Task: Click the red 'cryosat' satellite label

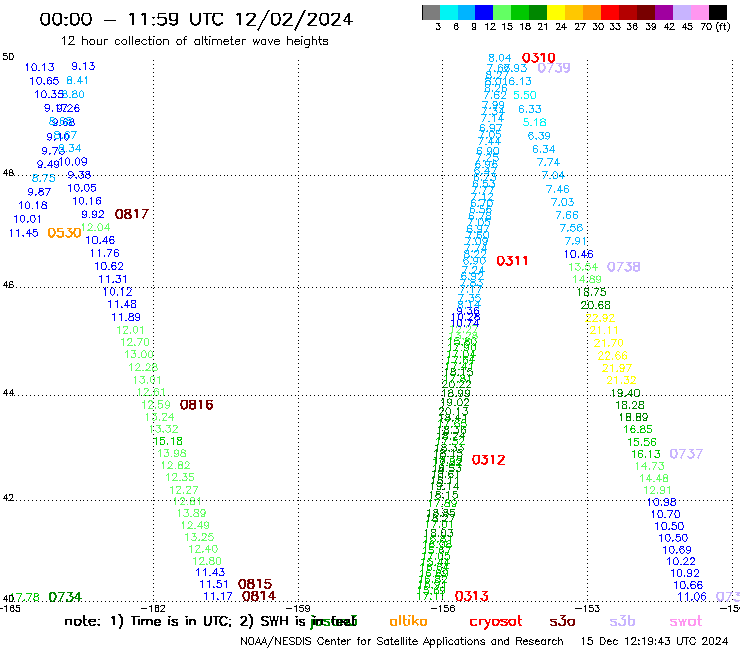Action: click(496, 622)
